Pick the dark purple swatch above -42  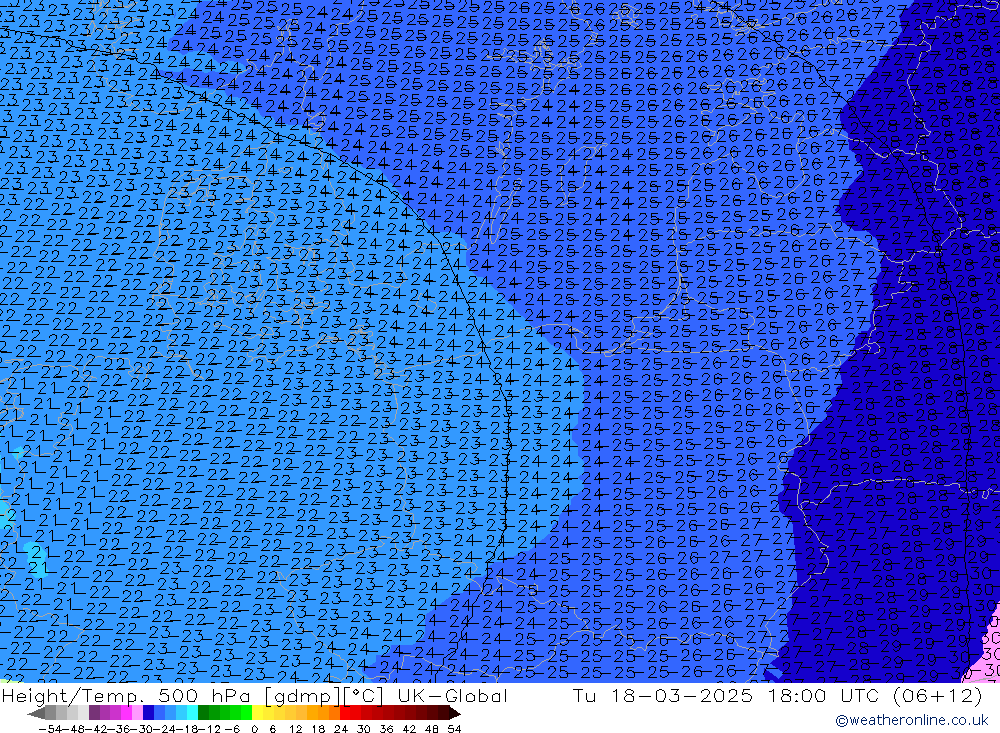click(94, 713)
